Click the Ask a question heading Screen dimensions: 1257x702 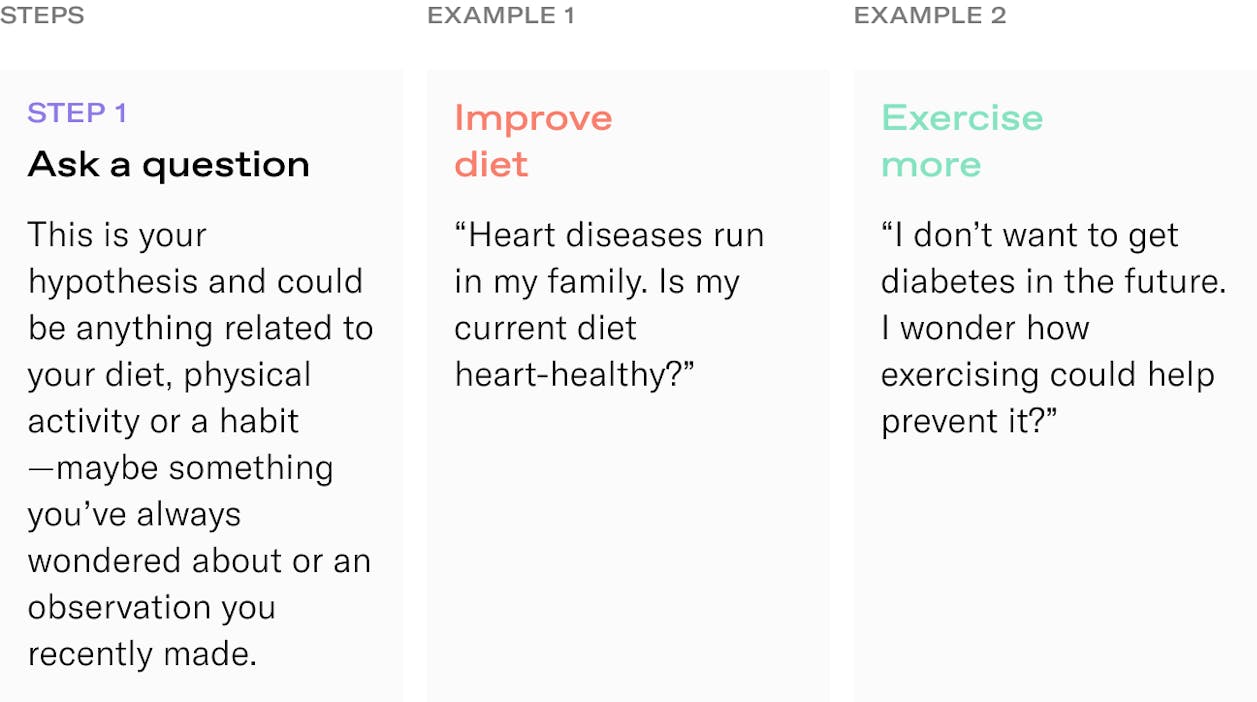169,164
